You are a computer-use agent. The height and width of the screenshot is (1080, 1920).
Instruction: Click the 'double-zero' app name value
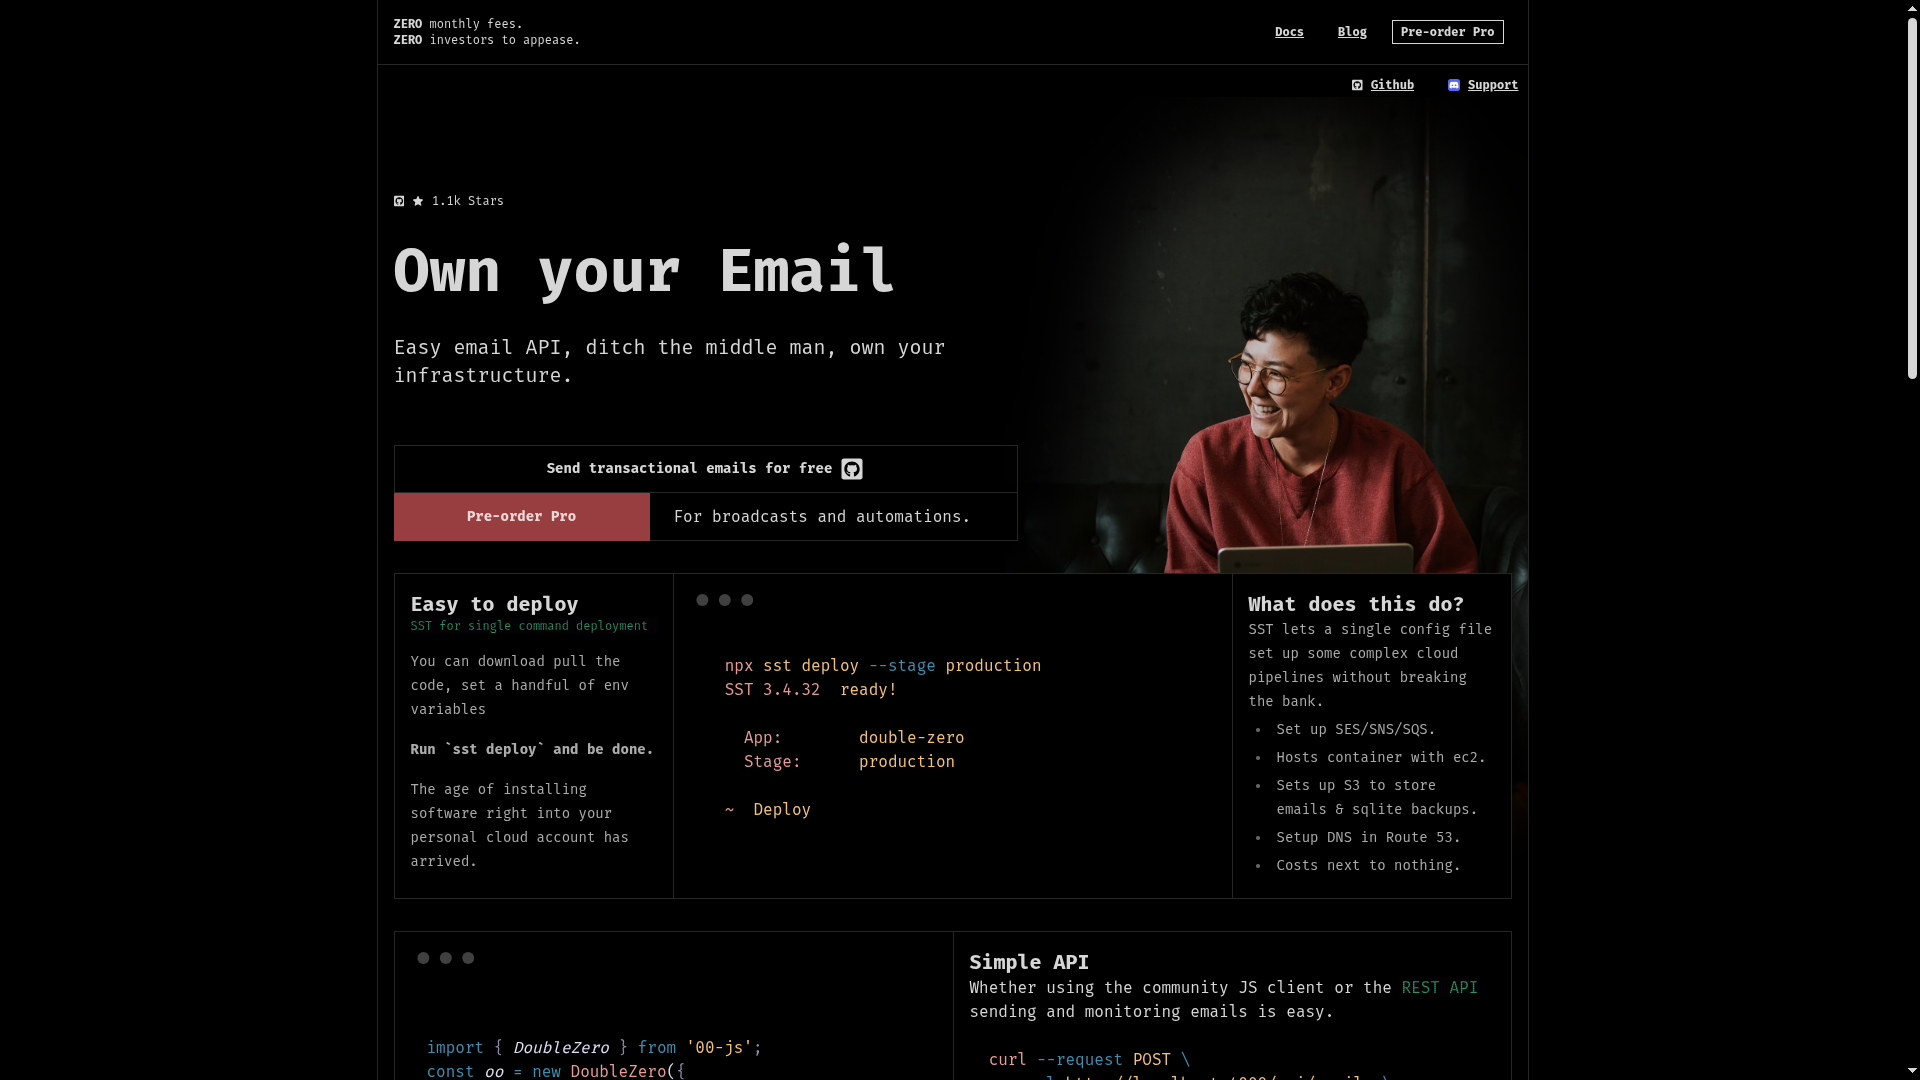coord(911,738)
